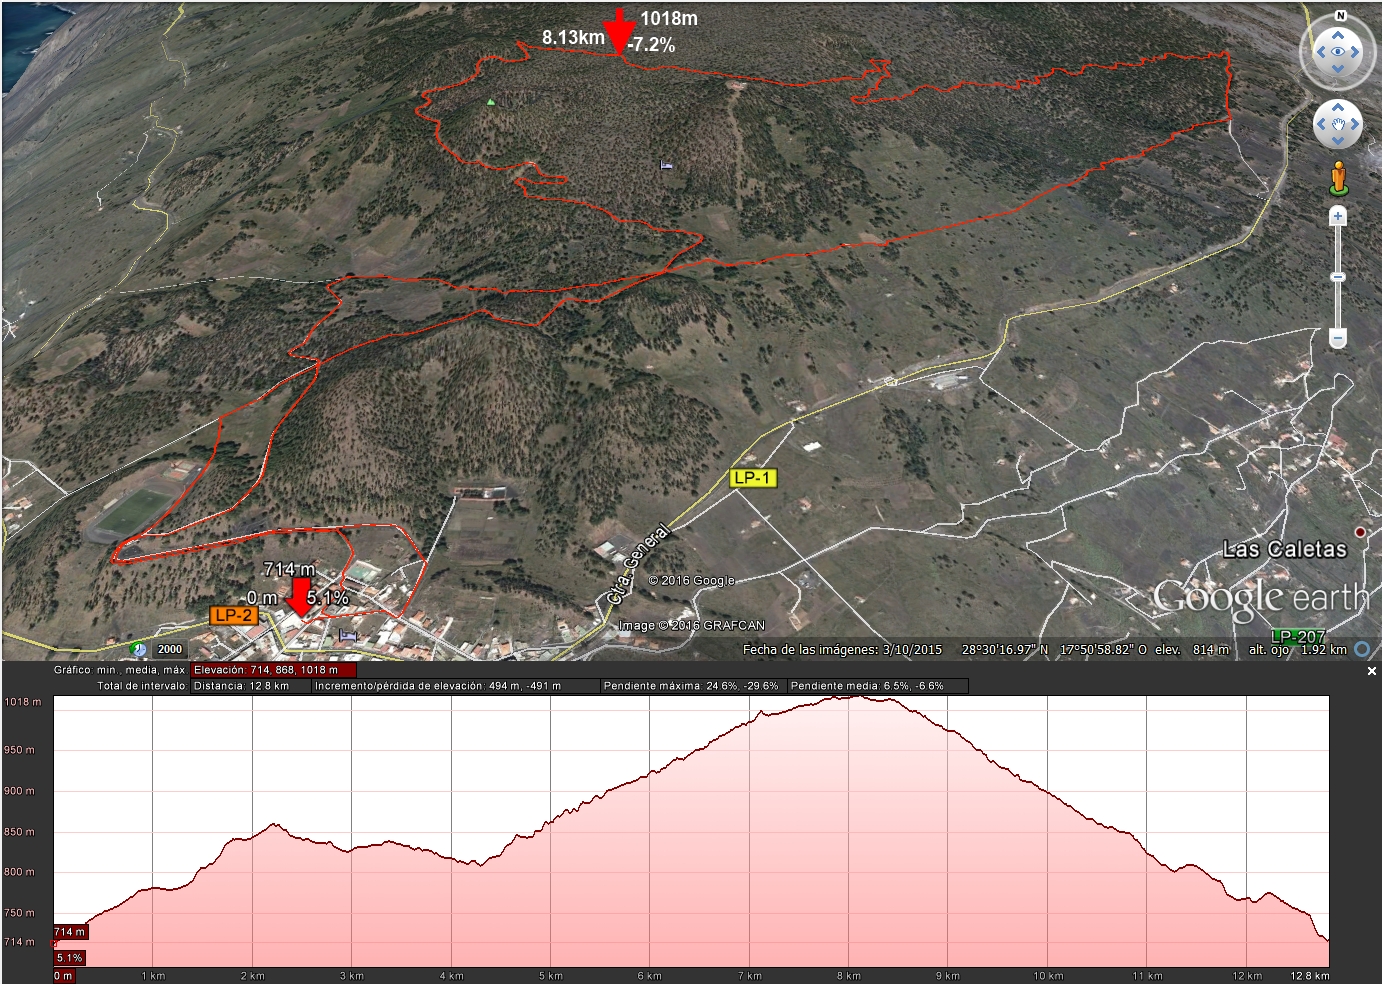Image resolution: width=1382 pixels, height=984 pixels.
Task: Zoom in with the plus button
Action: coord(1338,216)
